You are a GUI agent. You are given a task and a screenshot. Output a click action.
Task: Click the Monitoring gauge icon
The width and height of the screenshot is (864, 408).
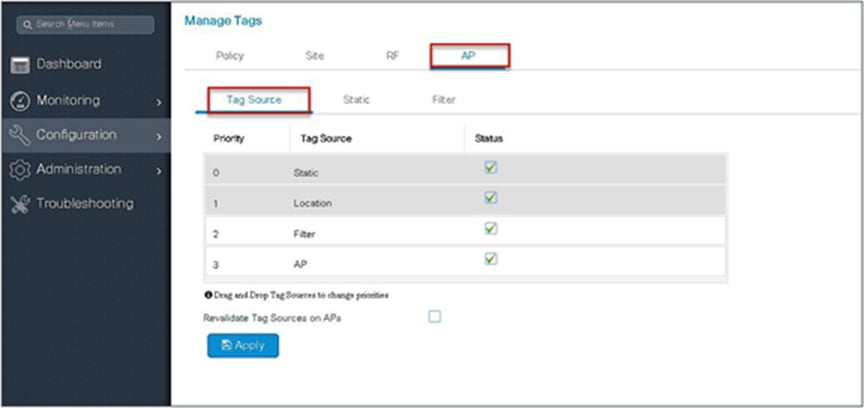click(21, 100)
